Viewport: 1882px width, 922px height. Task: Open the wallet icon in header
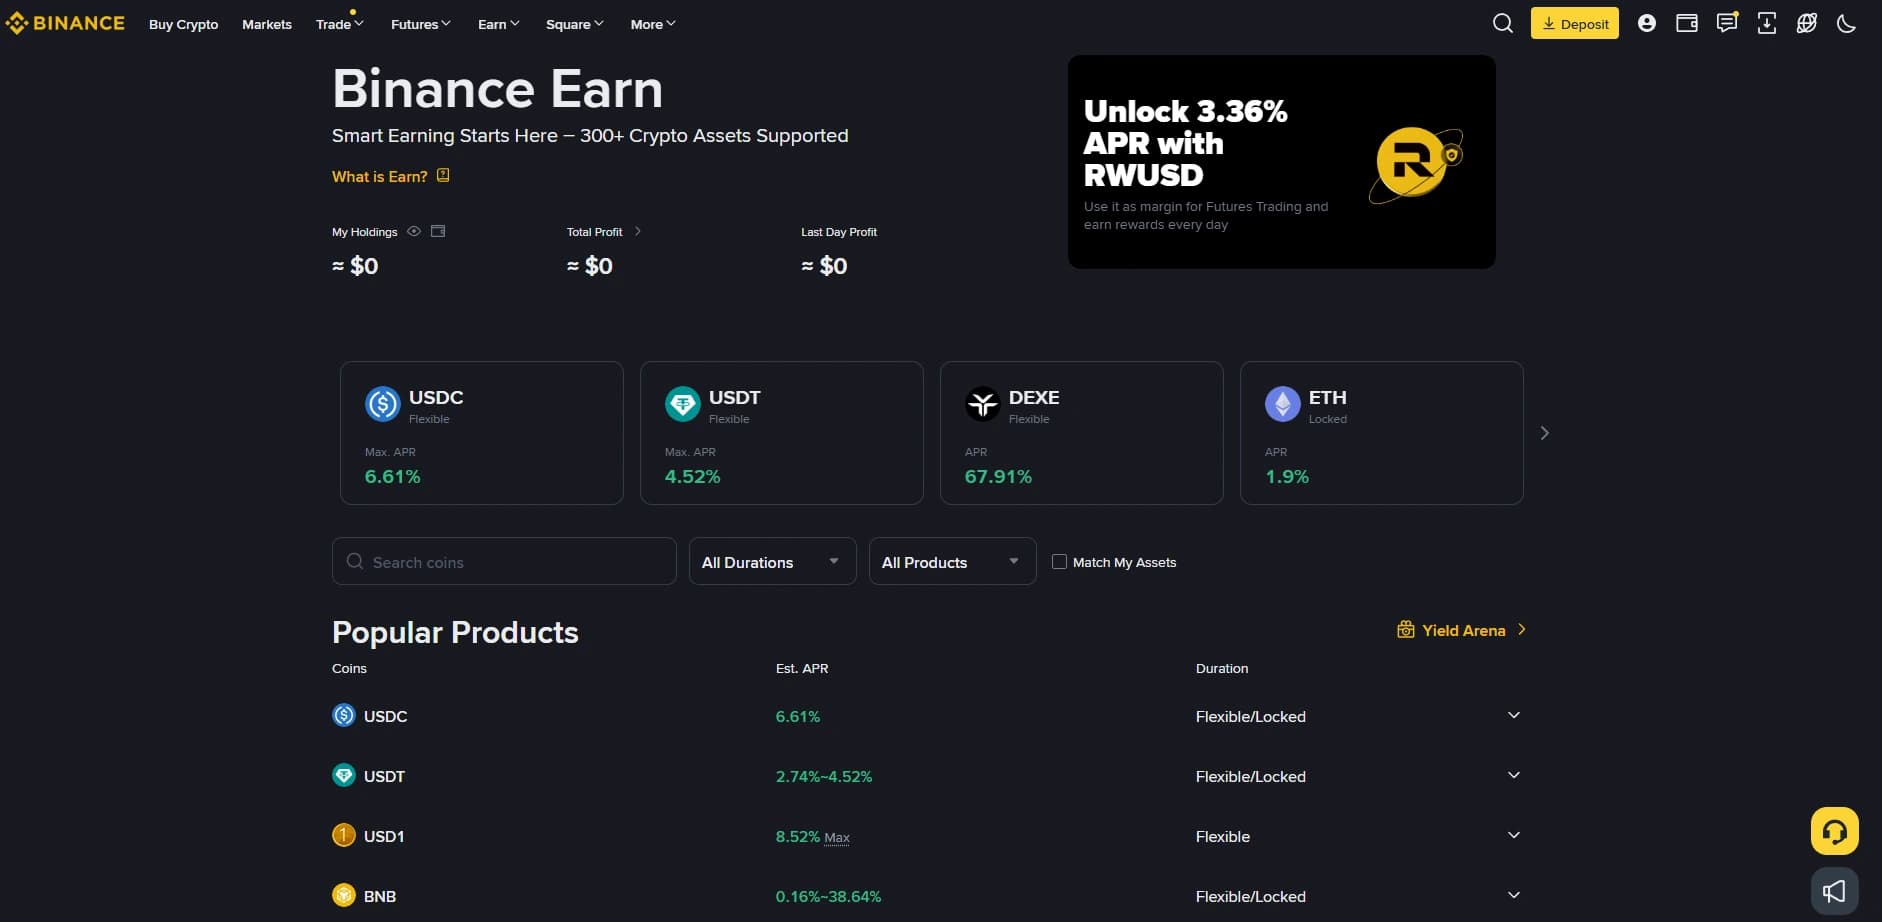[1686, 23]
